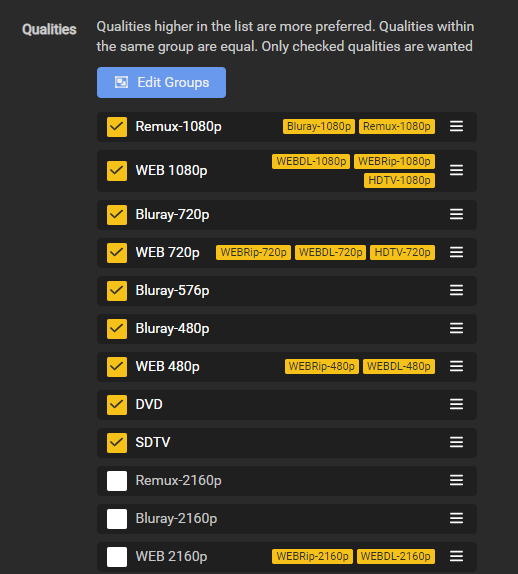
Task: Click the HDTV-1080p quality tag
Action: (x=399, y=180)
